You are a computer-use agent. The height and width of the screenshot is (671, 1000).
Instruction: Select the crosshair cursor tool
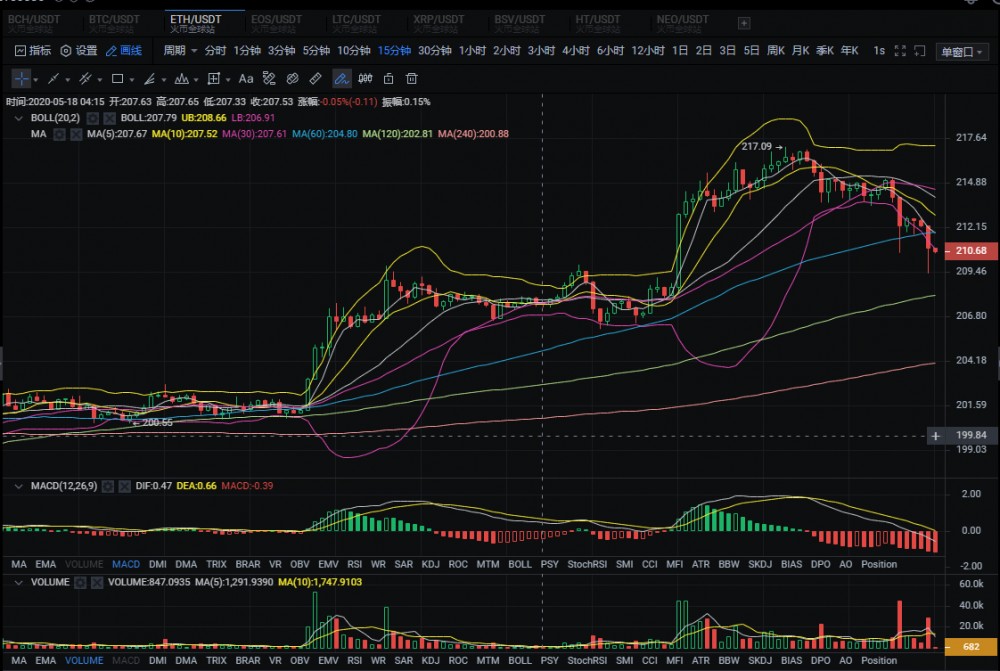(x=24, y=78)
